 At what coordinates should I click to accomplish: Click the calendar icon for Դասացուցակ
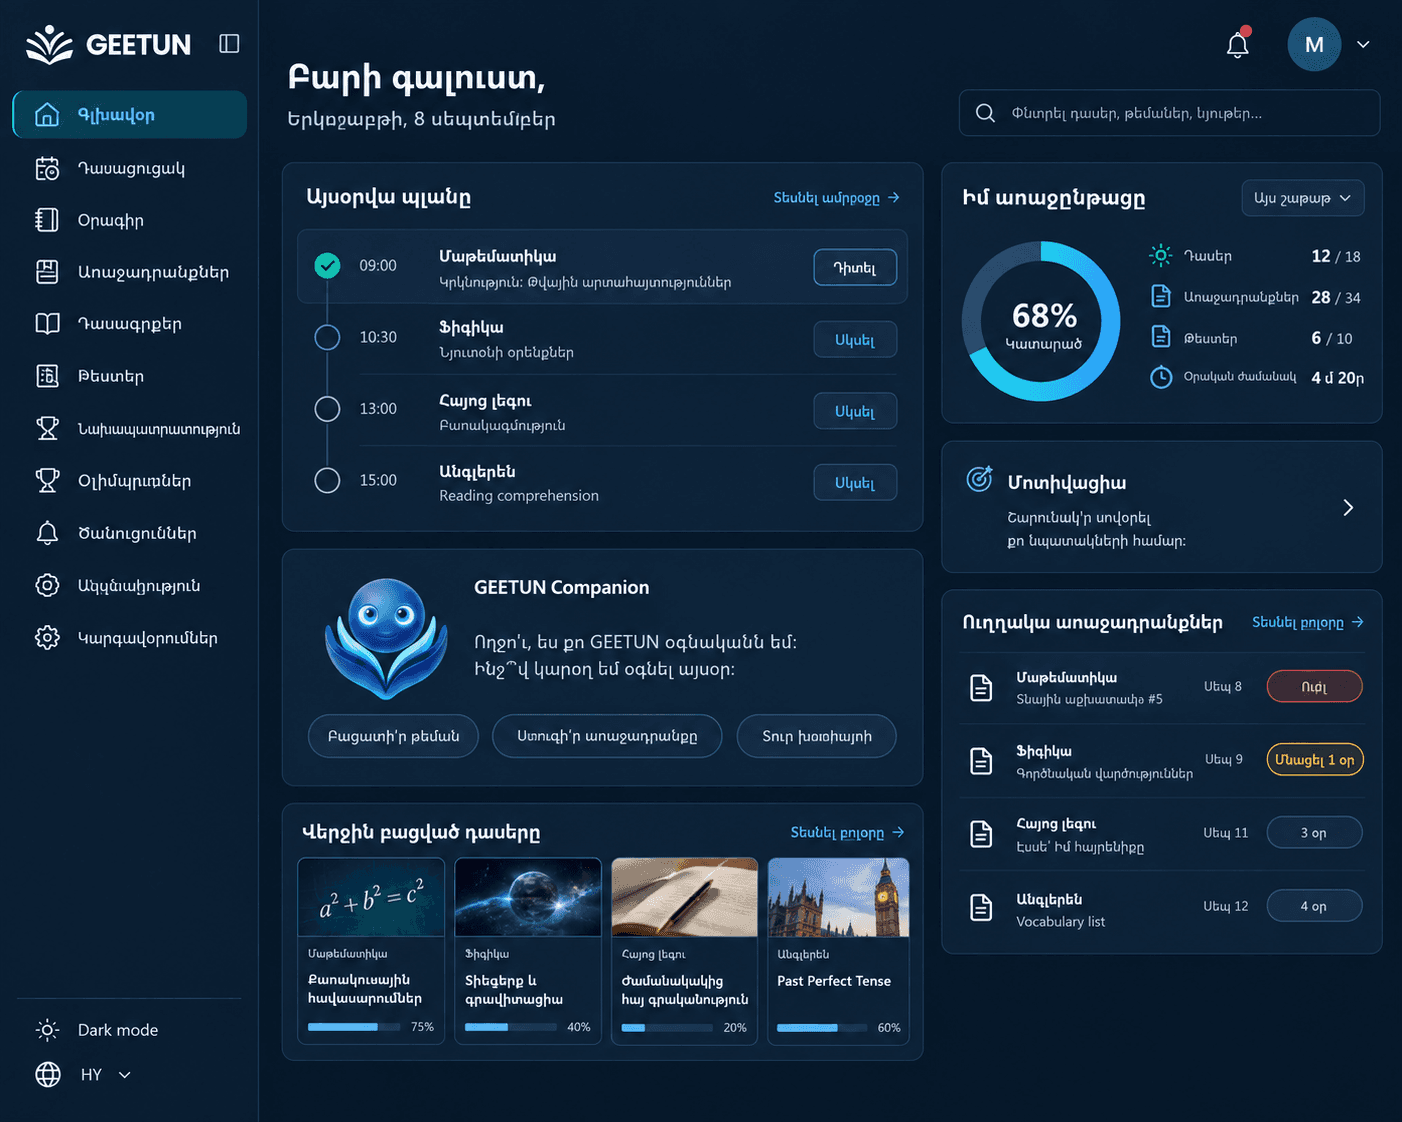point(47,168)
